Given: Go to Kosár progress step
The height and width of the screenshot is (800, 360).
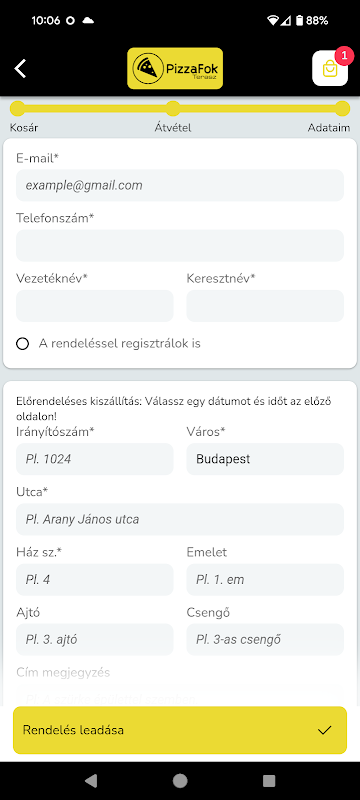Looking at the screenshot, I should point(17,109).
